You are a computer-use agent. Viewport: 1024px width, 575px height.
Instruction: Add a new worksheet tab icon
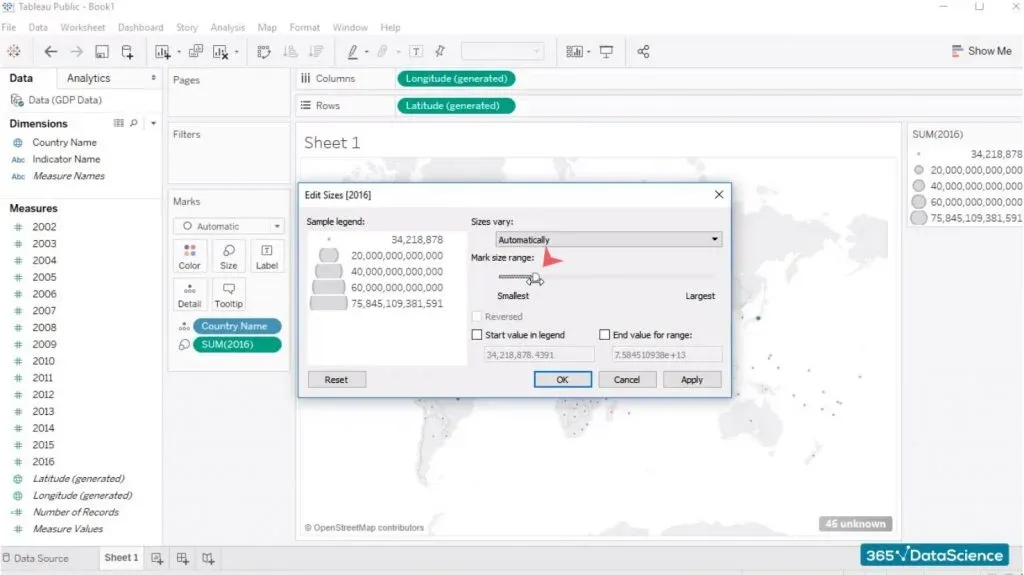(x=158, y=558)
